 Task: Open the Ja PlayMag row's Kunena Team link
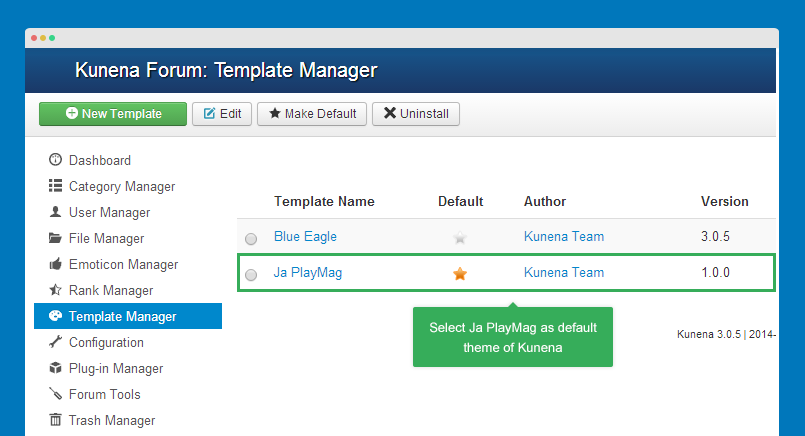point(564,273)
